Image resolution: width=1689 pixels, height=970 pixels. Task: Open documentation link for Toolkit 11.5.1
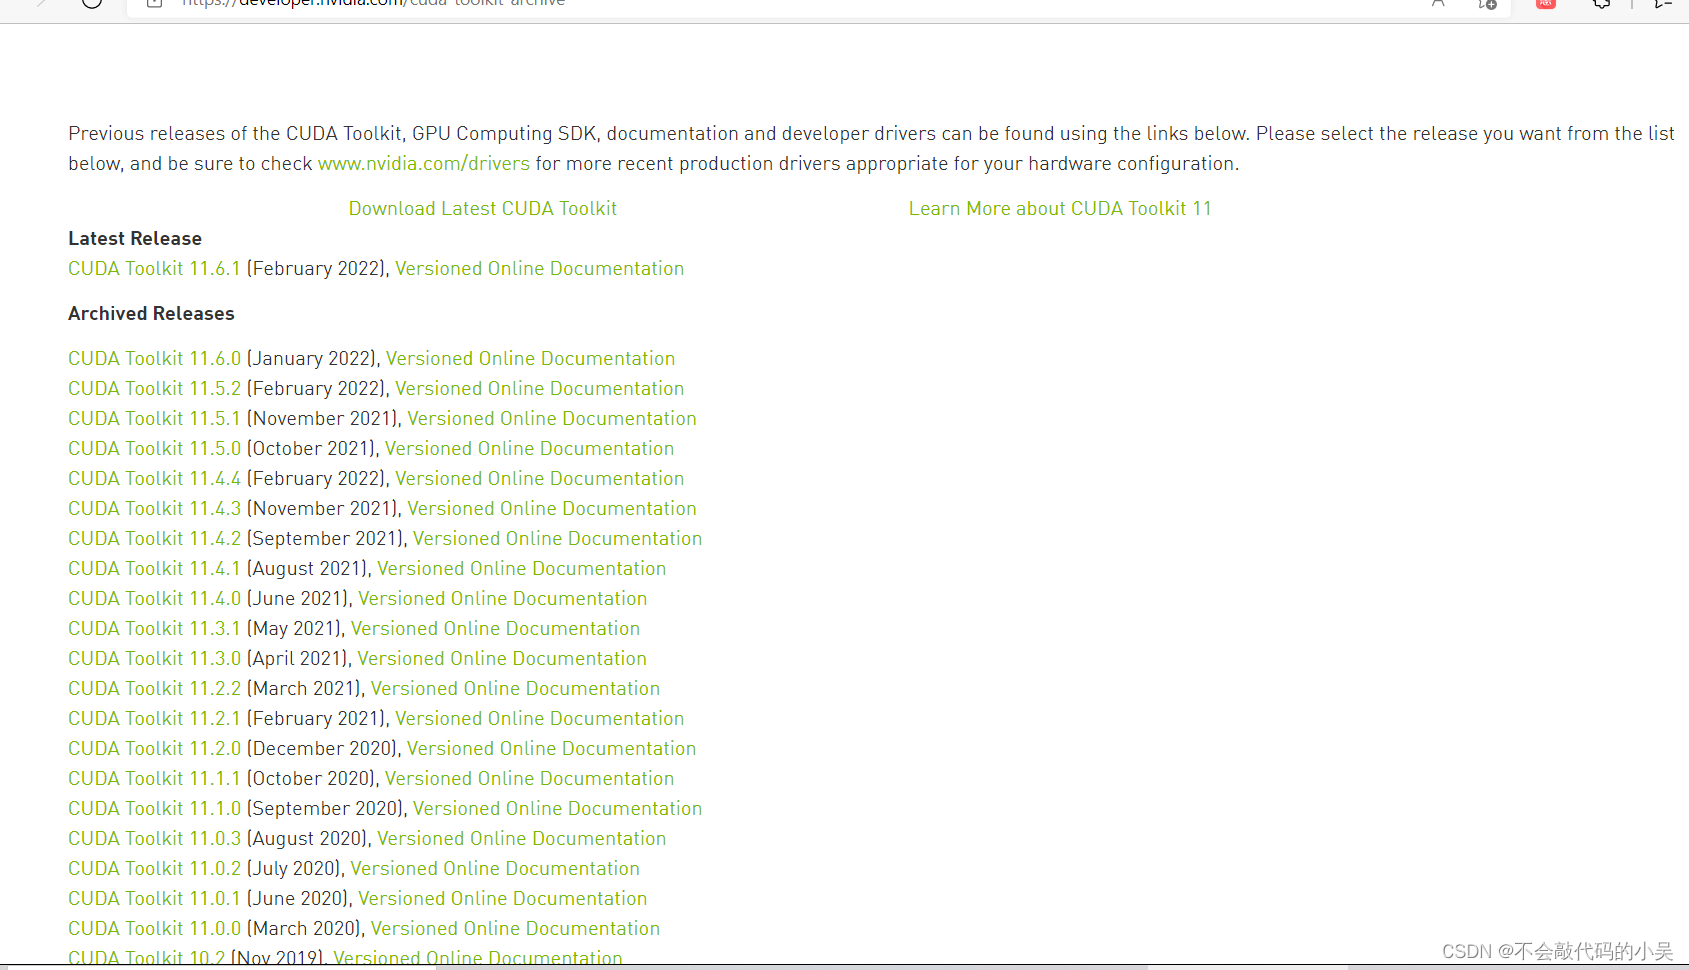(x=552, y=419)
